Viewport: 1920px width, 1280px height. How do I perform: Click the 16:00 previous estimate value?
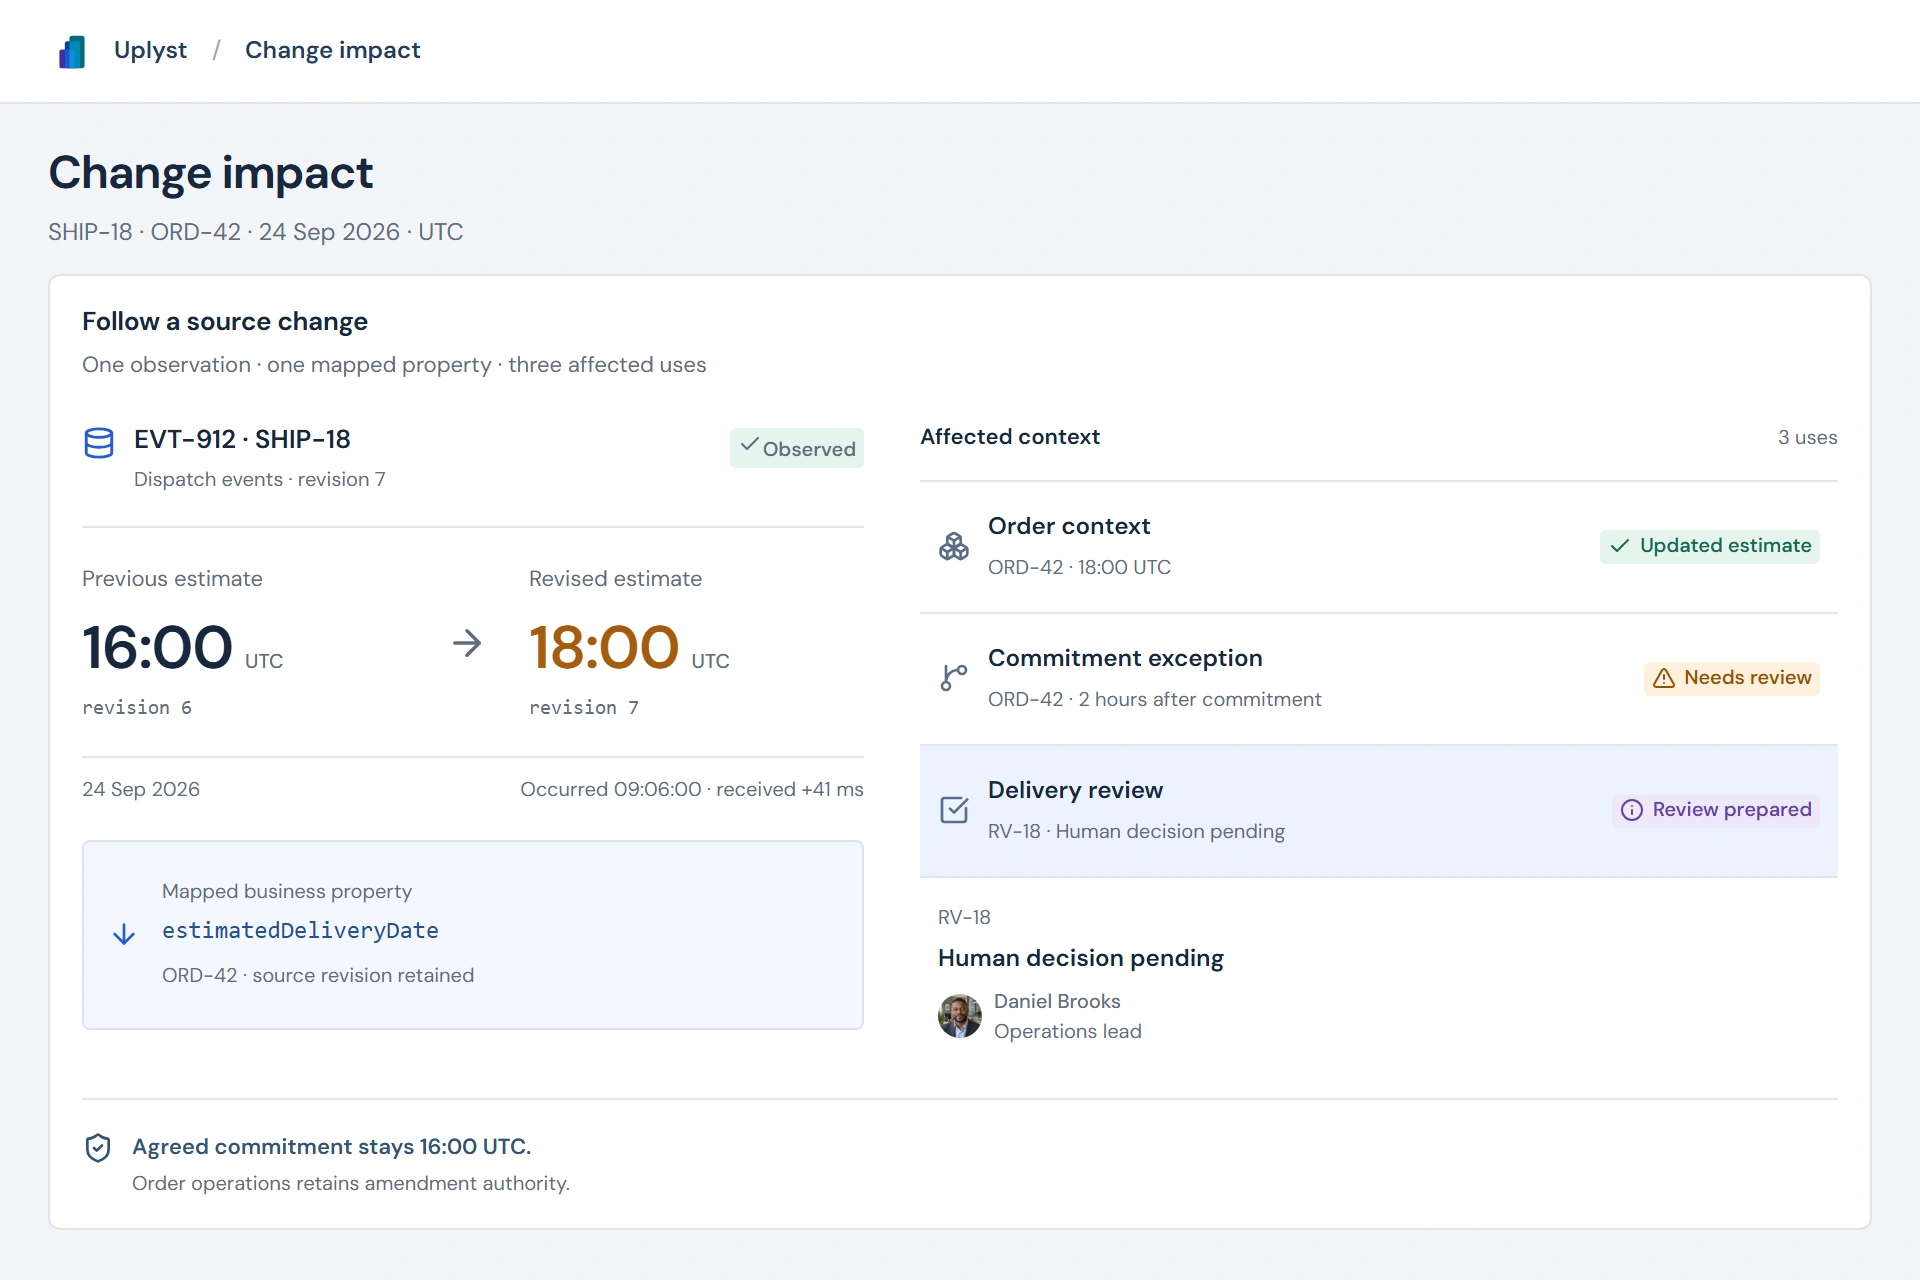158,647
